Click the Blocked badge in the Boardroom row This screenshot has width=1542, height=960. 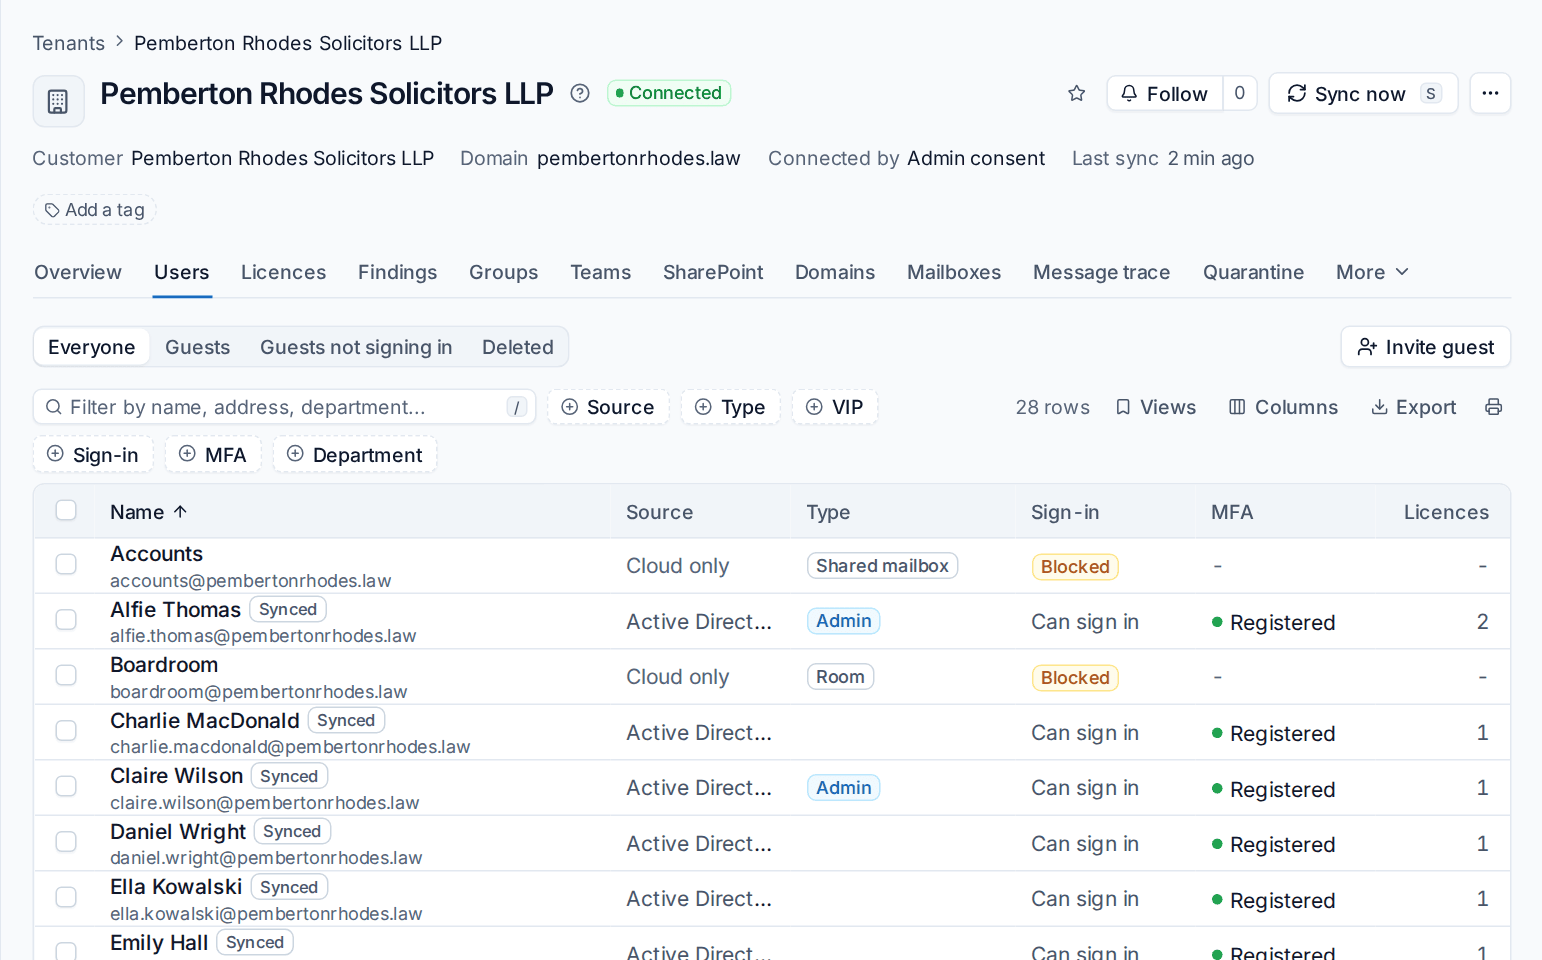click(x=1075, y=677)
